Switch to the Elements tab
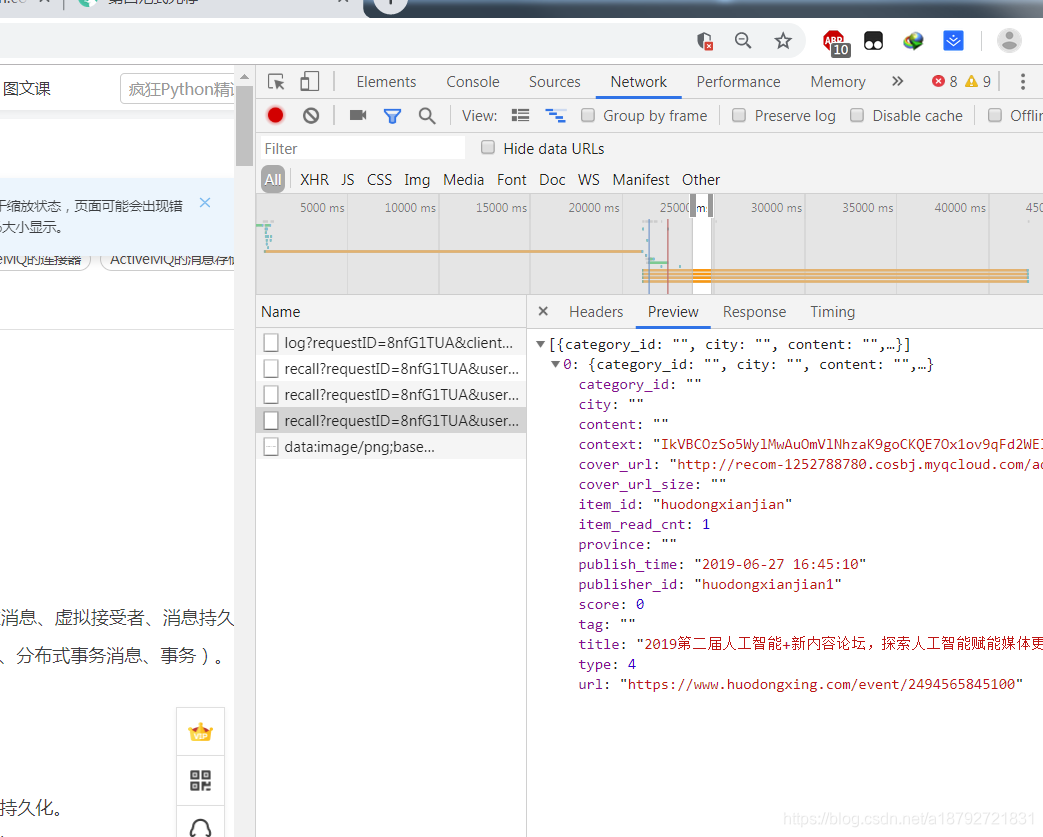 point(386,82)
